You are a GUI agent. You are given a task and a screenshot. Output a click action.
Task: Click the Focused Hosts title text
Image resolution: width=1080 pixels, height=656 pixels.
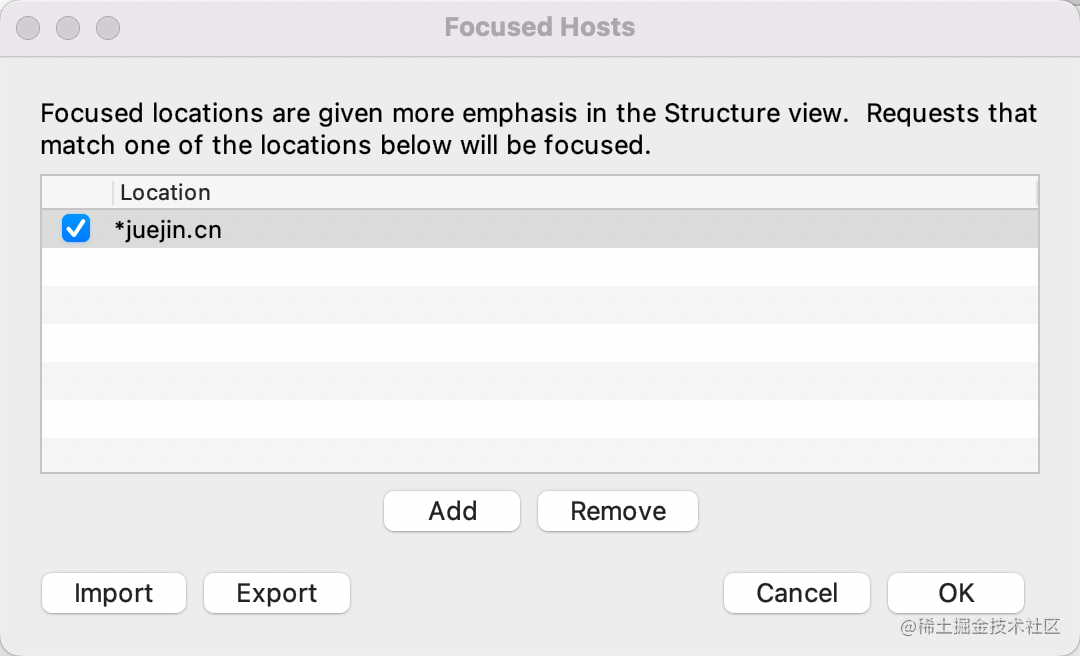(539, 27)
